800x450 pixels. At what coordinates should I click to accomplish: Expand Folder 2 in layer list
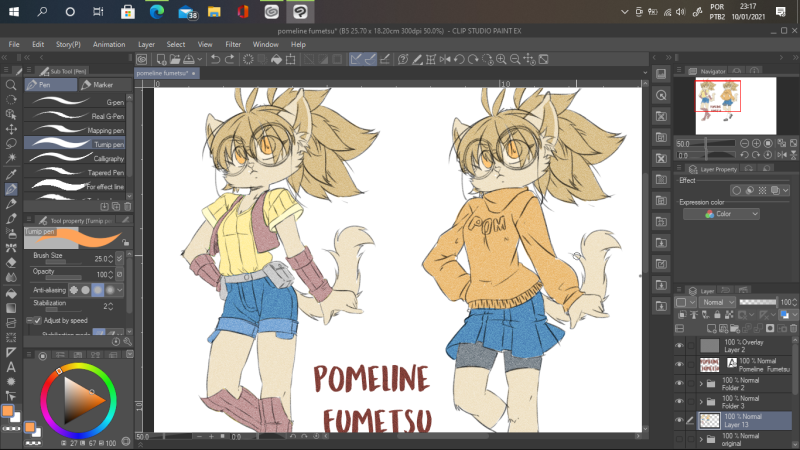pyautogui.click(x=700, y=383)
